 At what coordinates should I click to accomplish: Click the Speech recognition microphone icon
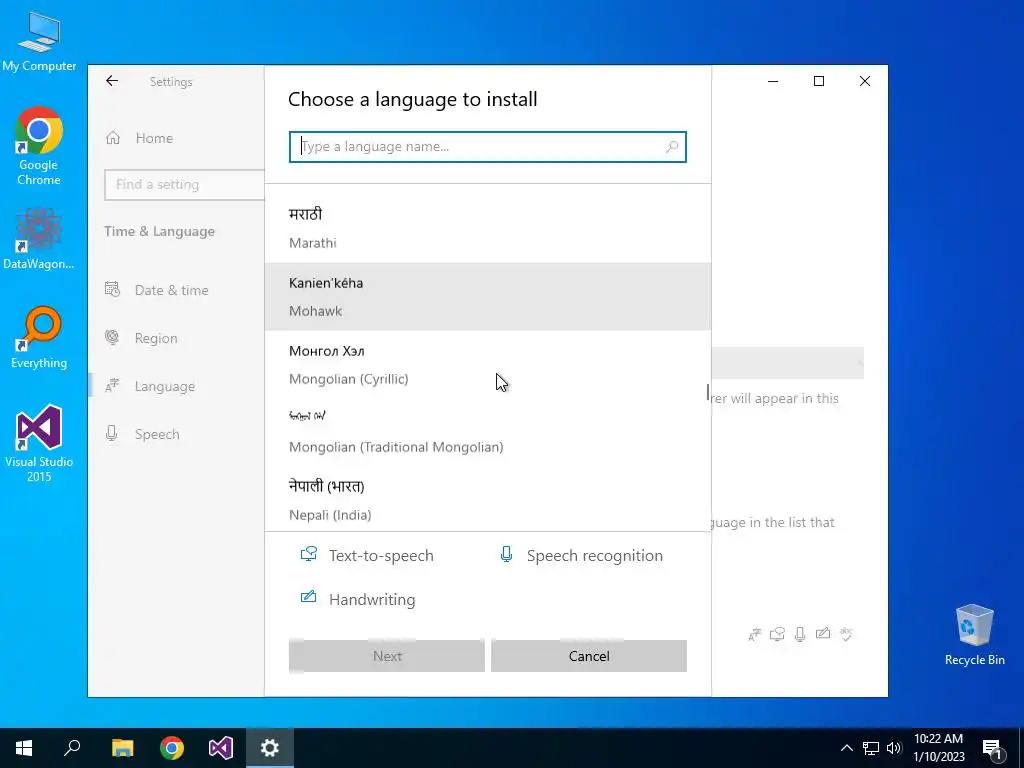506,554
